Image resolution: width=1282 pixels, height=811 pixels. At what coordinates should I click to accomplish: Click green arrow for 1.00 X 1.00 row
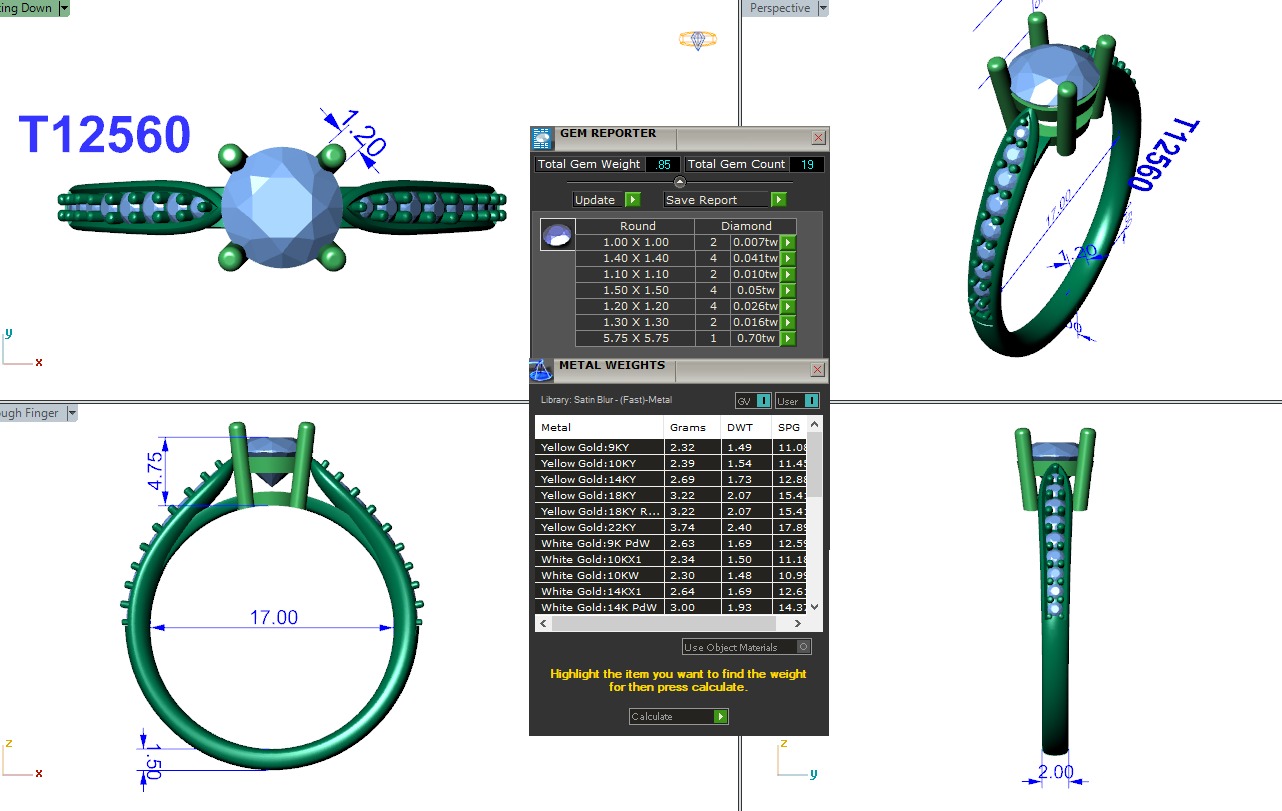coord(788,242)
